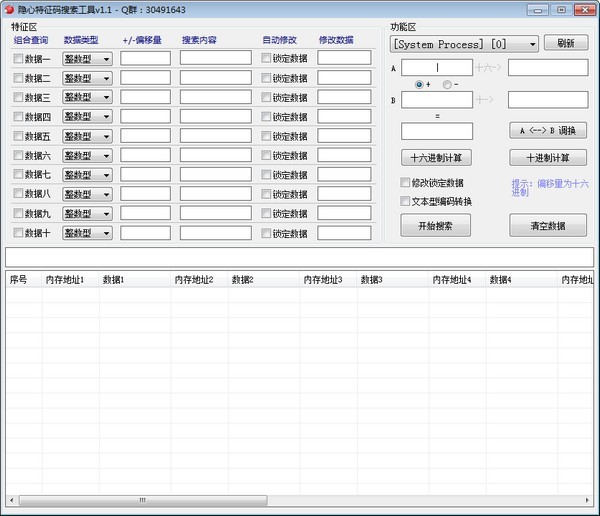This screenshot has width=600, height=516.
Task: Open data type dropdown for 数据四
Action: click(x=87, y=116)
